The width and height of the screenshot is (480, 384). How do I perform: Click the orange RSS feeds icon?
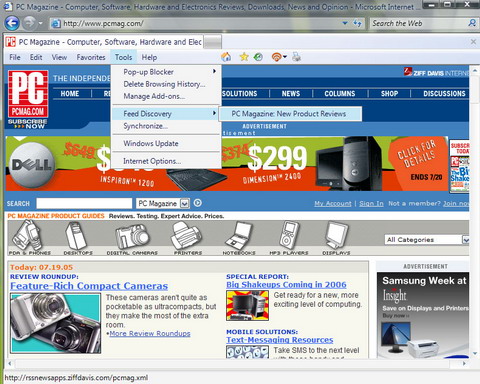point(276,57)
